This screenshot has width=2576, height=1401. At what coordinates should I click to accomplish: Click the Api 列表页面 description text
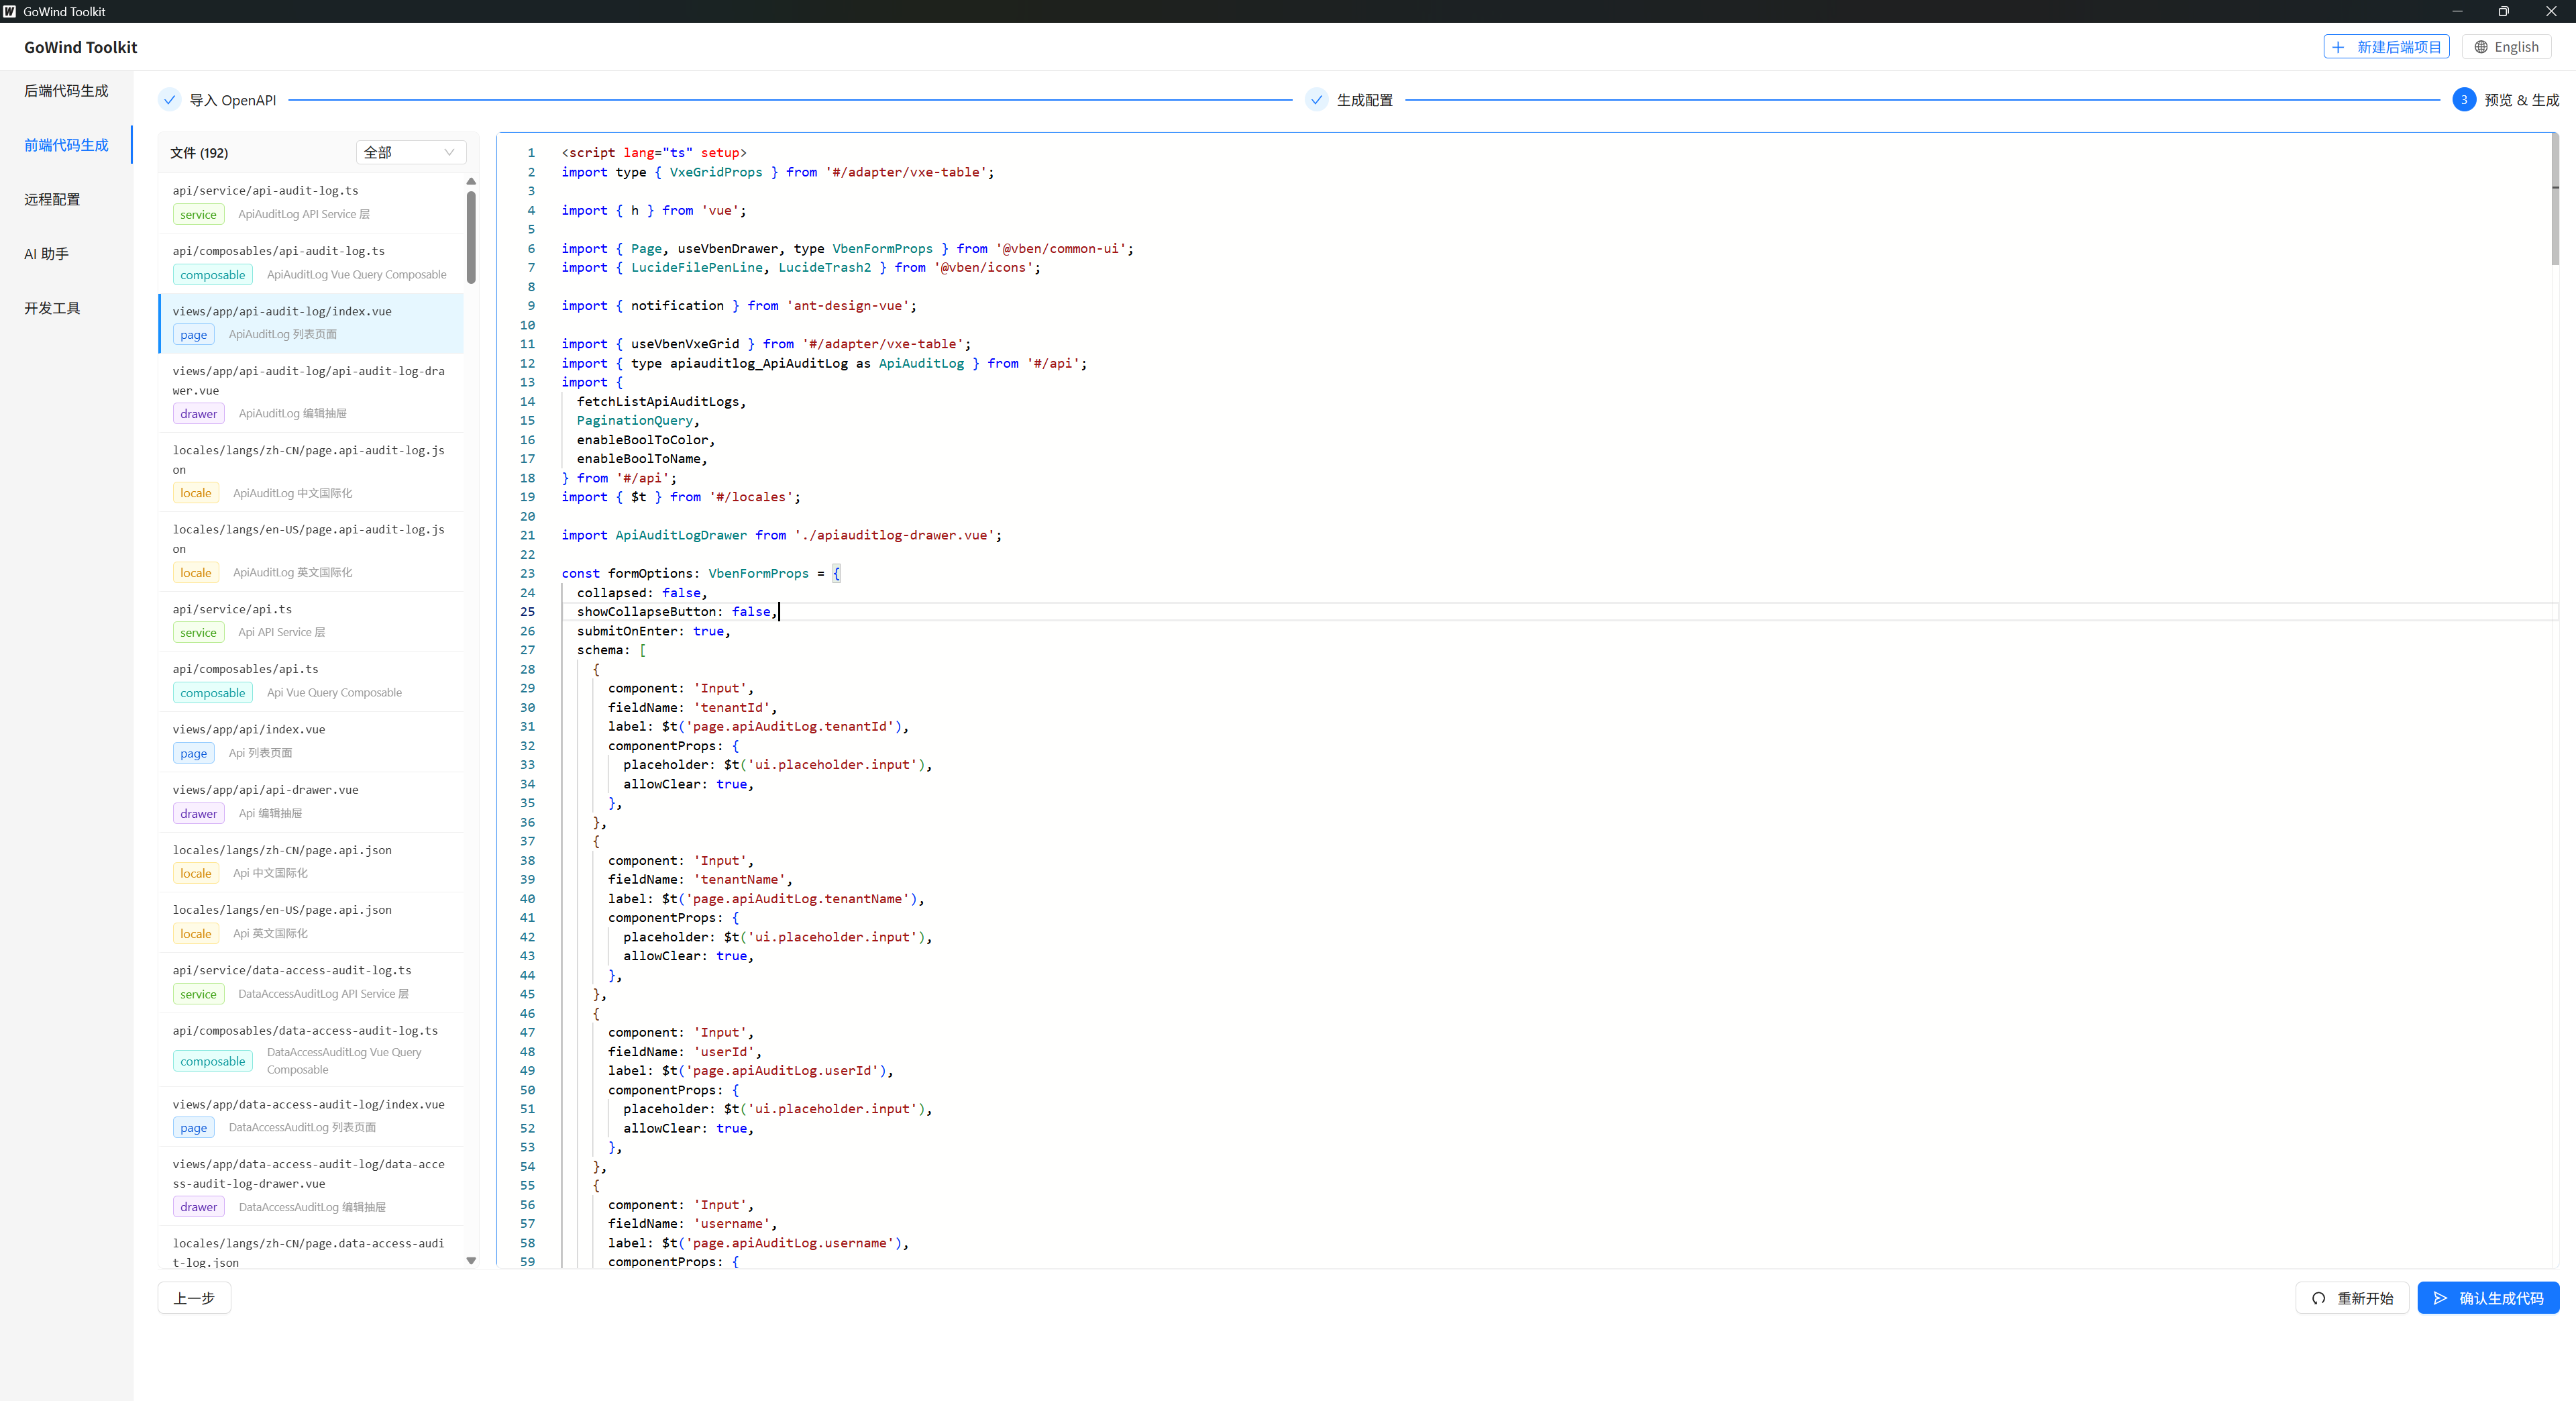coord(260,753)
